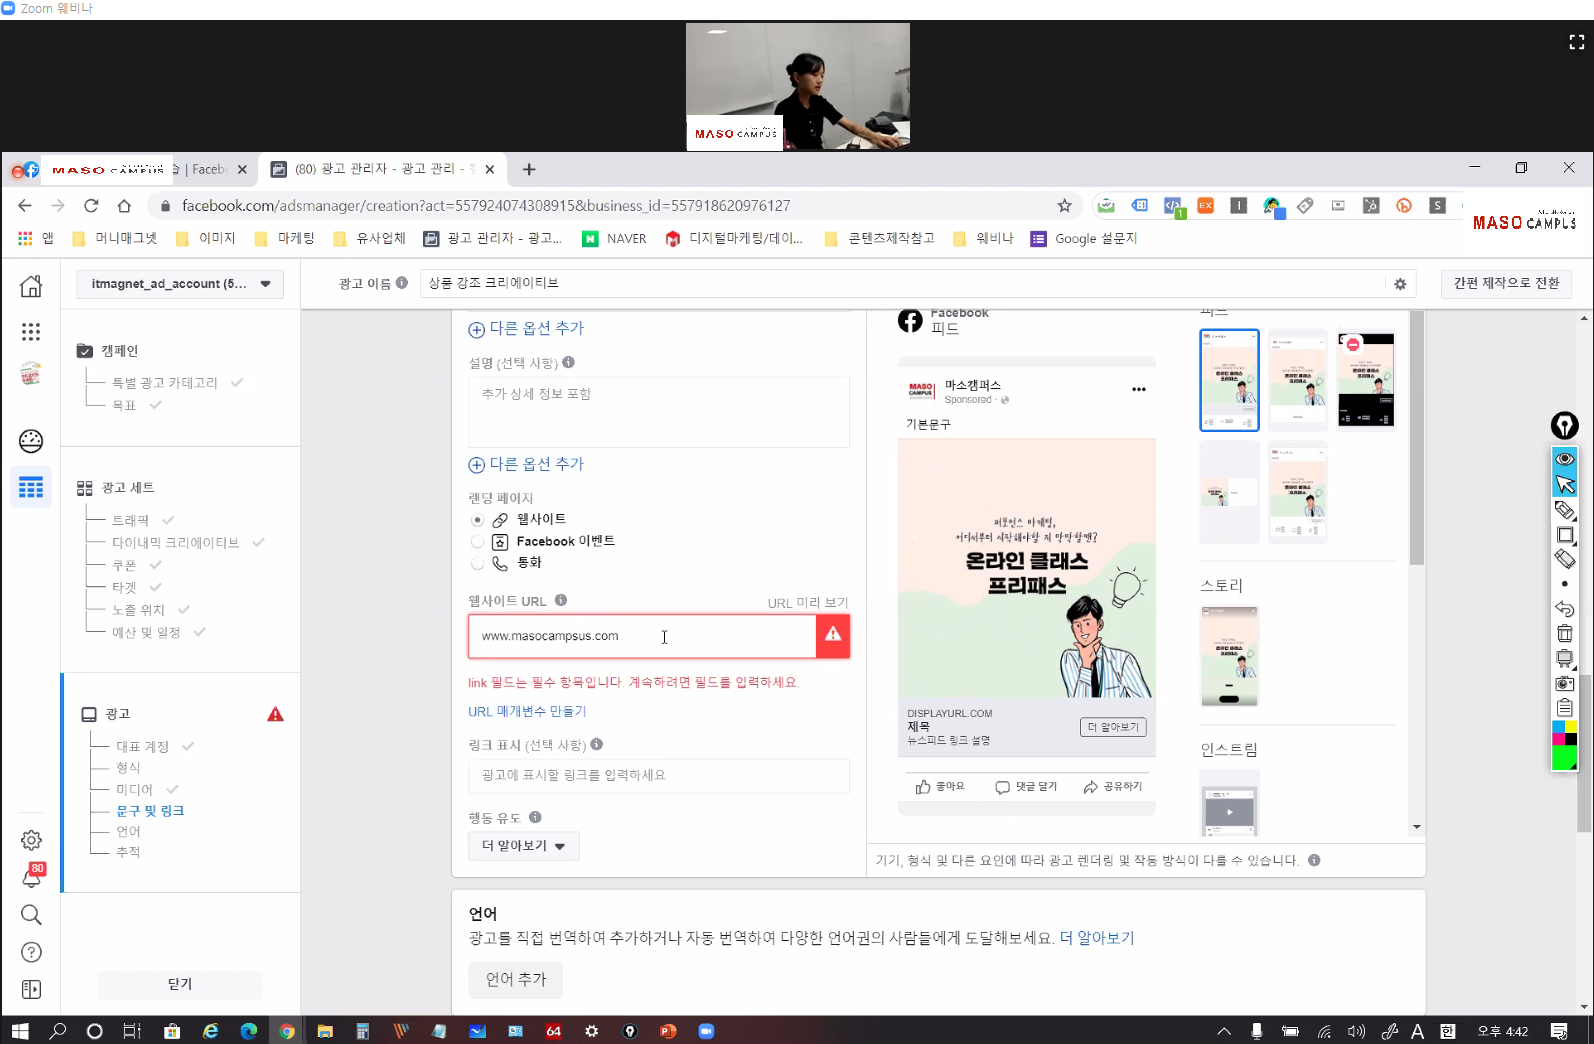Click the search magnifier in left sidebar

click(31, 915)
